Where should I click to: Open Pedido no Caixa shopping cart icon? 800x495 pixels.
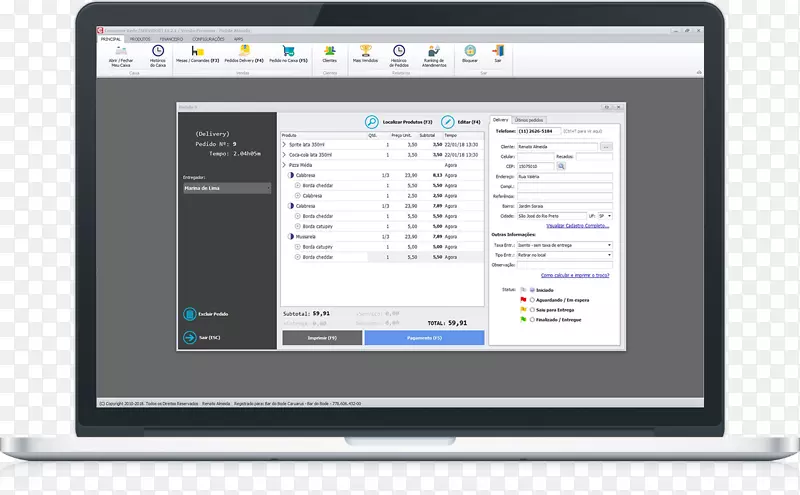[x=288, y=51]
